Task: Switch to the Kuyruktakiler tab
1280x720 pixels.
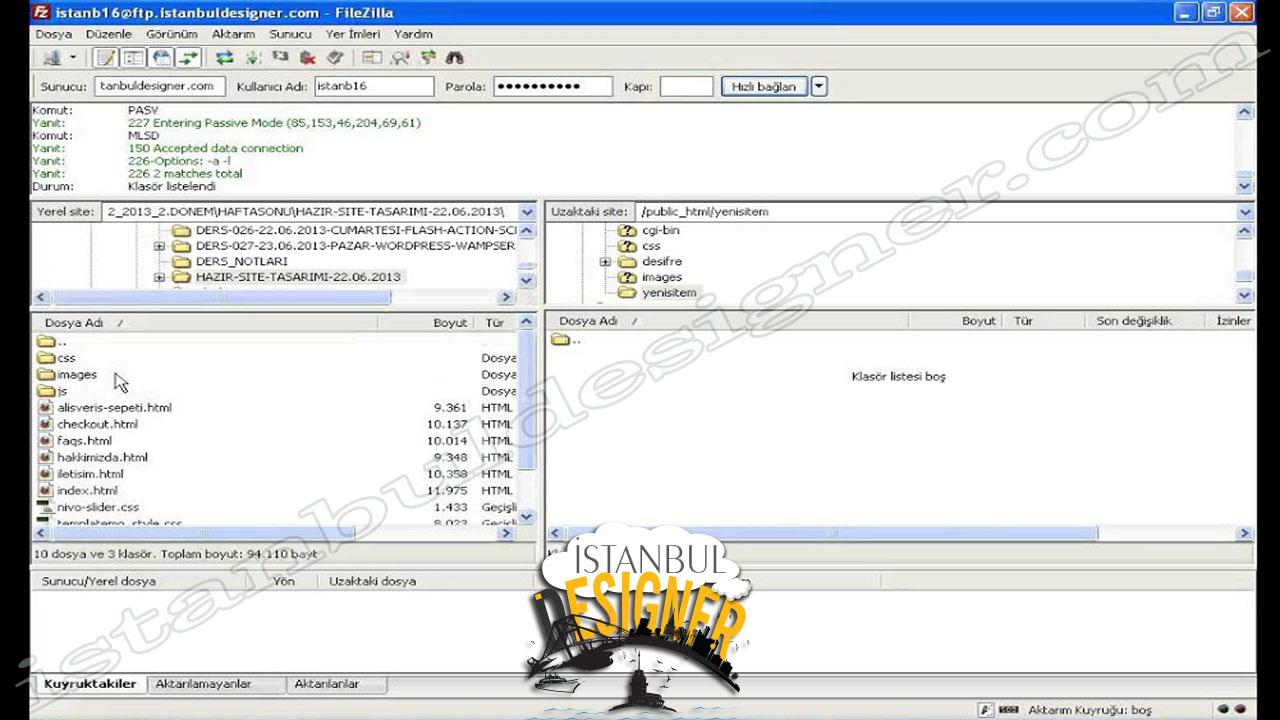Action: pos(90,684)
